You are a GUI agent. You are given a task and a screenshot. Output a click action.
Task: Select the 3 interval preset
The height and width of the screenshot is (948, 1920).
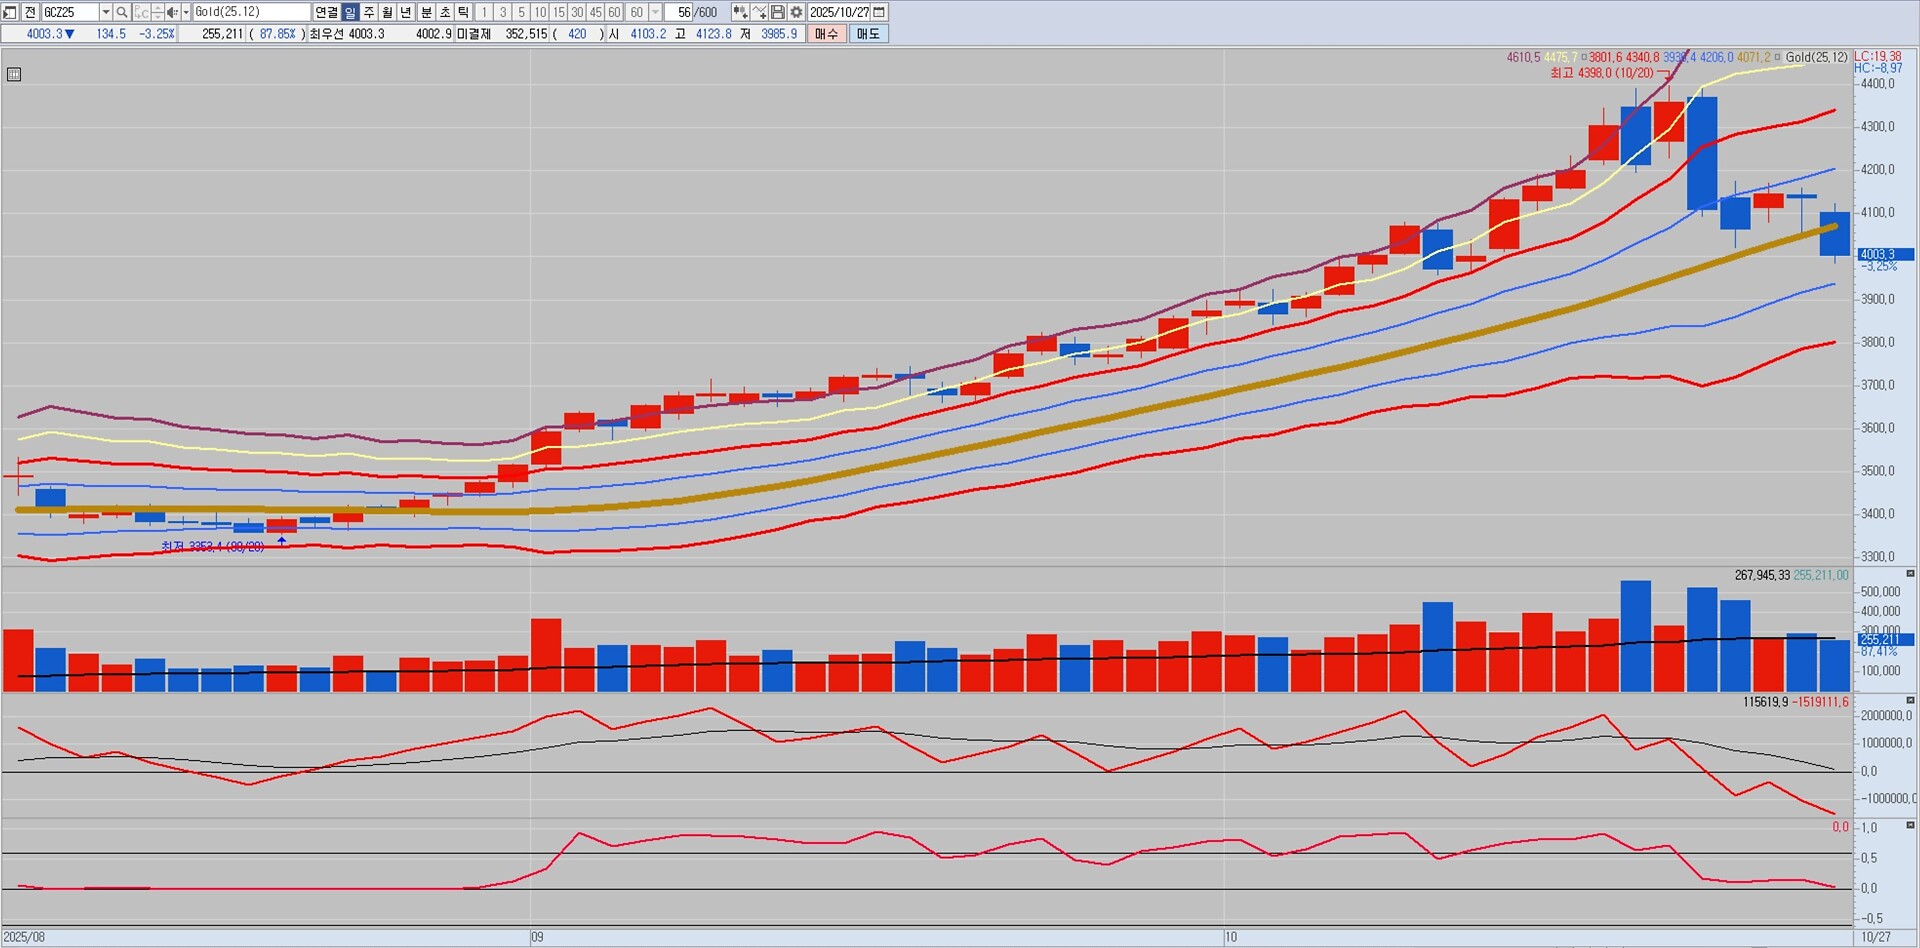503,12
